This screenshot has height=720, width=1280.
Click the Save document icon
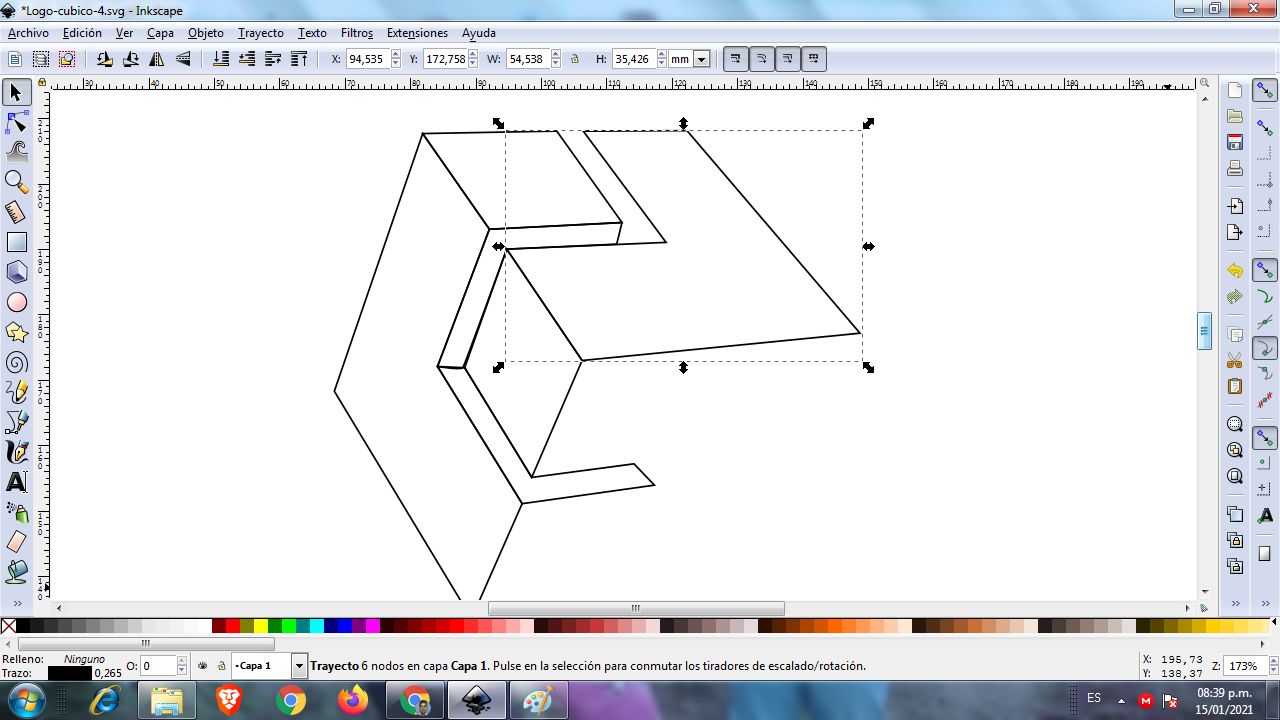coord(1235,142)
